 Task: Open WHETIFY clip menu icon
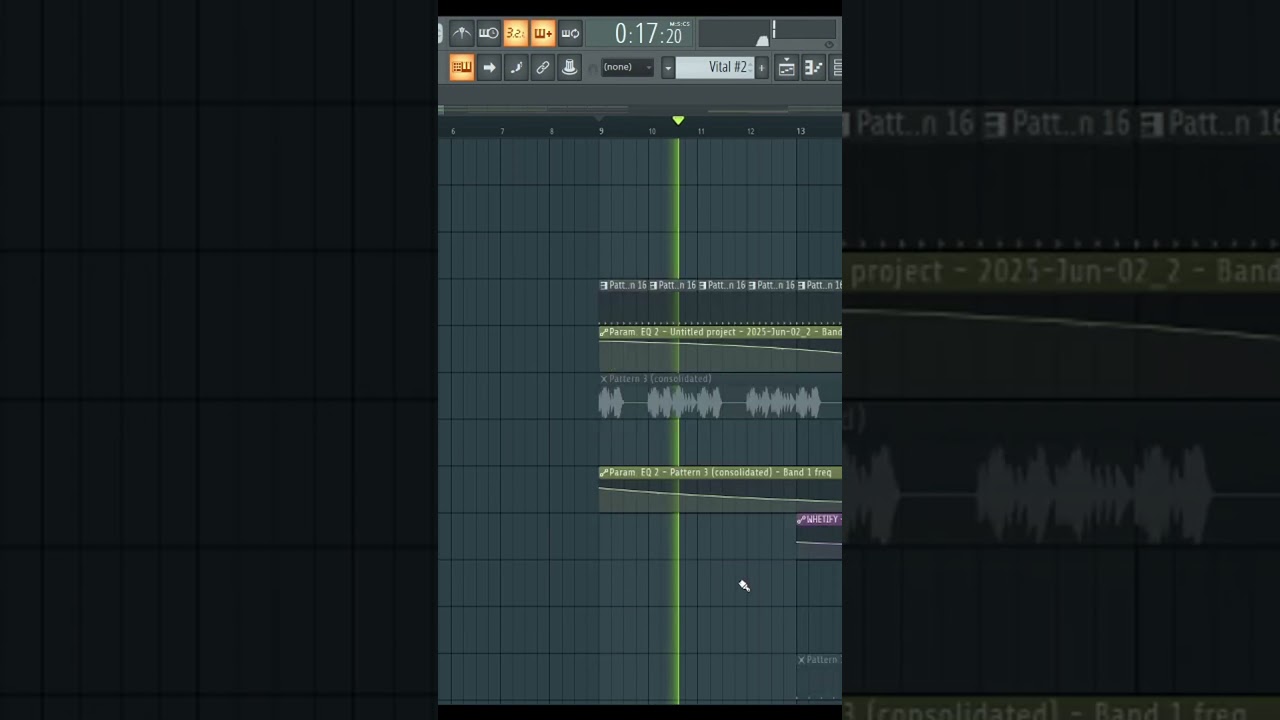point(801,519)
